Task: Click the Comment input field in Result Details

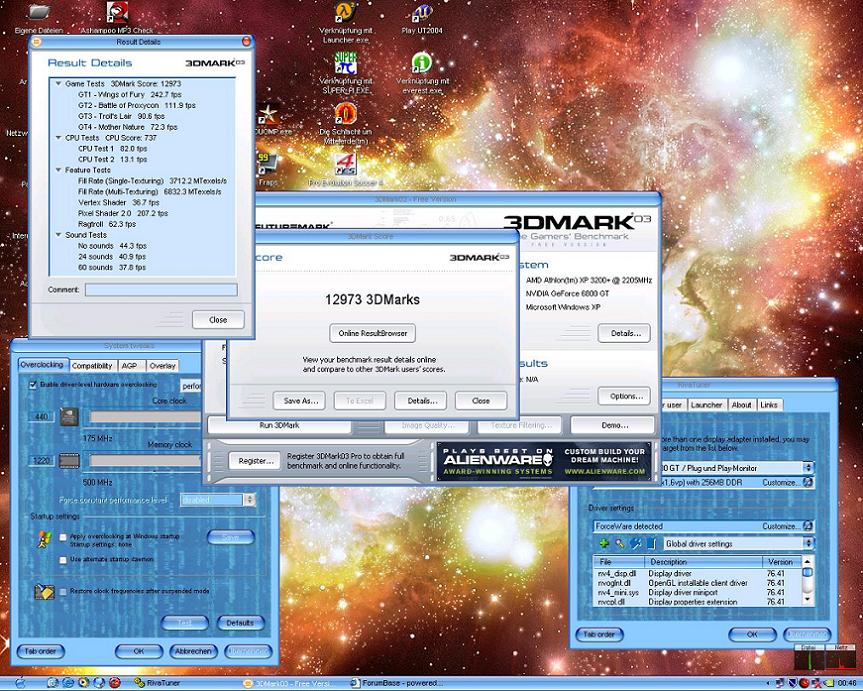Action: 161,290
